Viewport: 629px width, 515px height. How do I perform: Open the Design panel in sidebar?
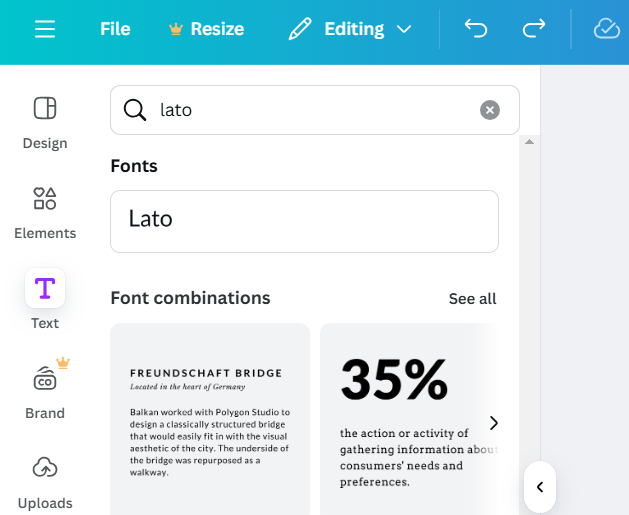[x=45, y=122]
